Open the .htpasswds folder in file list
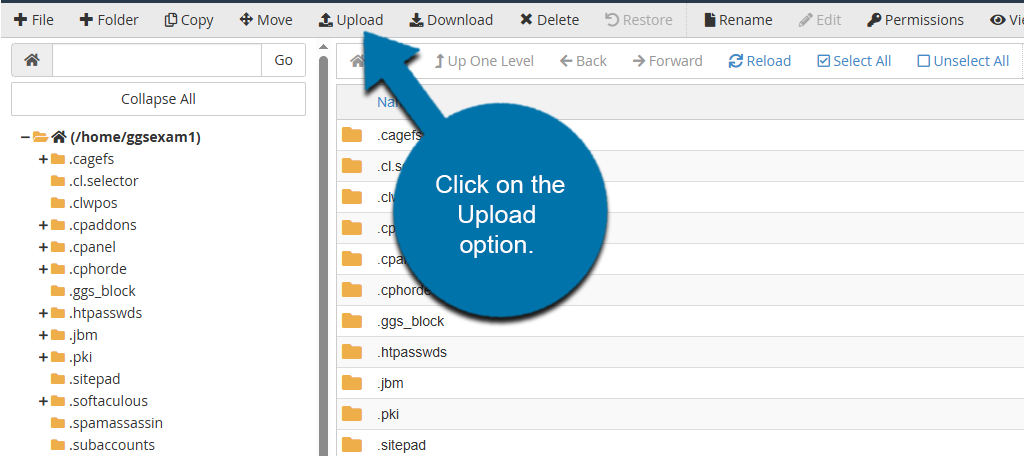This screenshot has height=456, width=1024. 412,352
